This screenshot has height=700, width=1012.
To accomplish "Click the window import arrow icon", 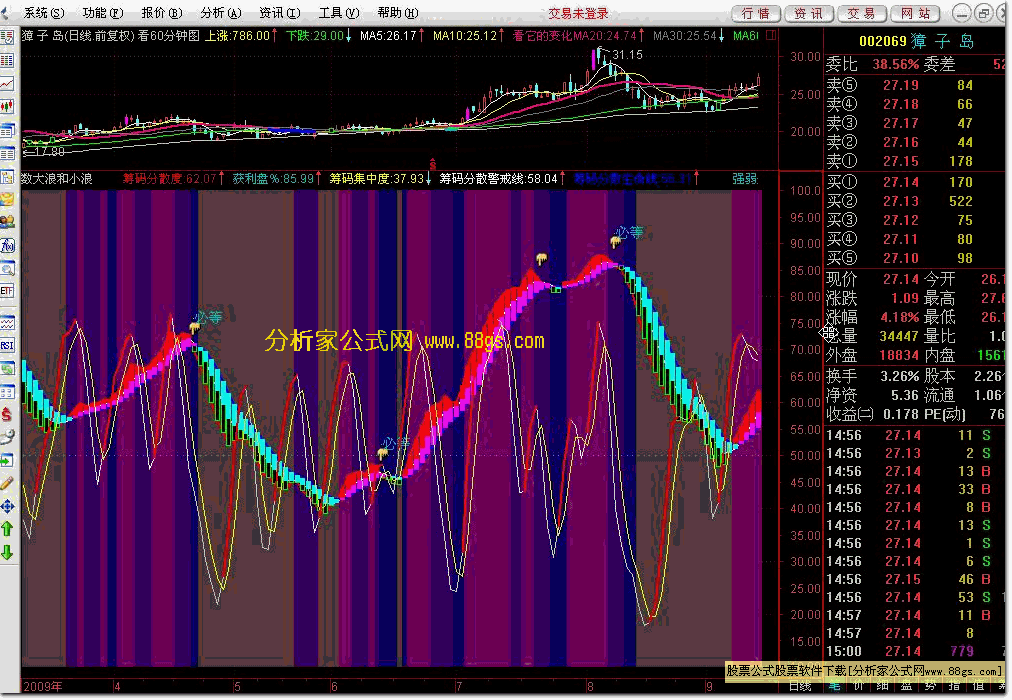I will tap(7, 460).
